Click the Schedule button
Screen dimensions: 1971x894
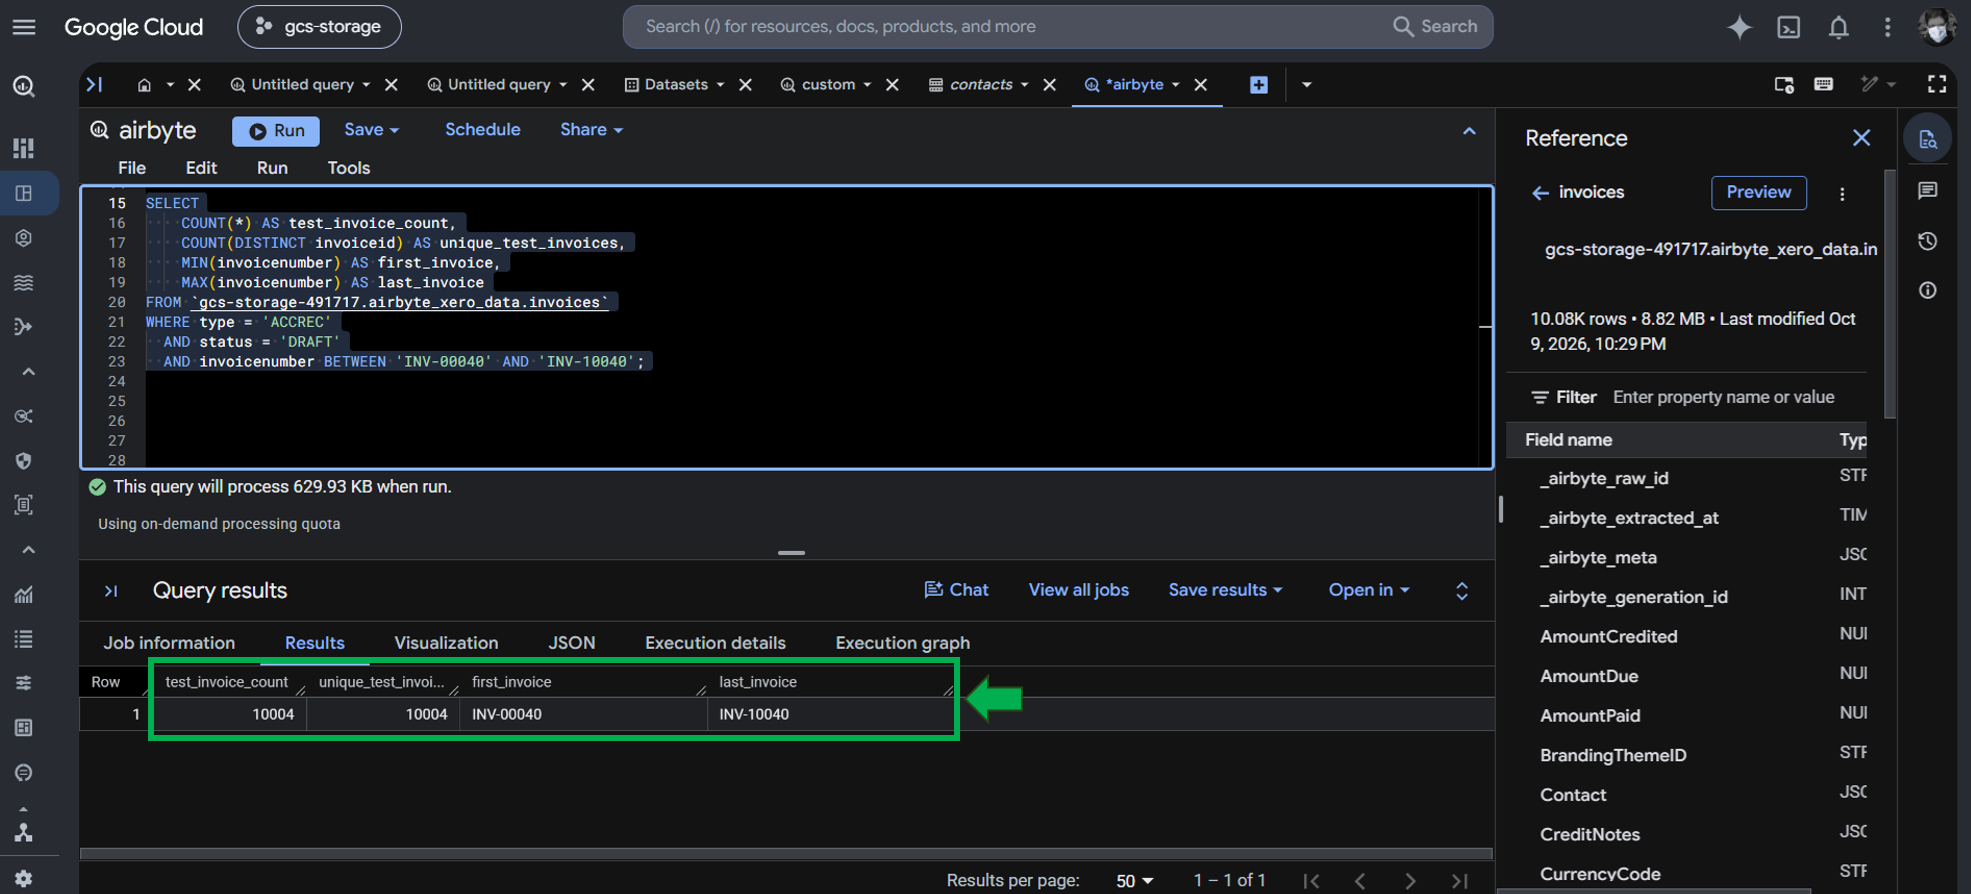[482, 130]
